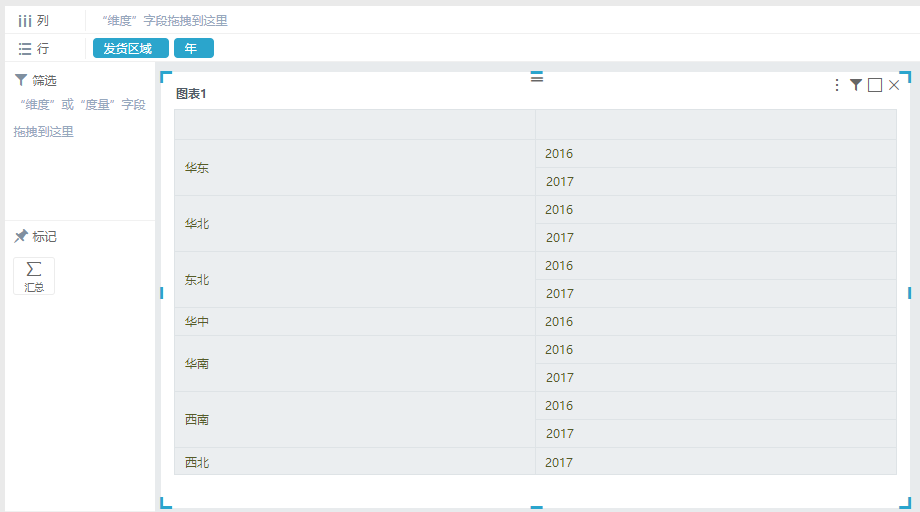Close 图表1 with the X icon

(894, 85)
